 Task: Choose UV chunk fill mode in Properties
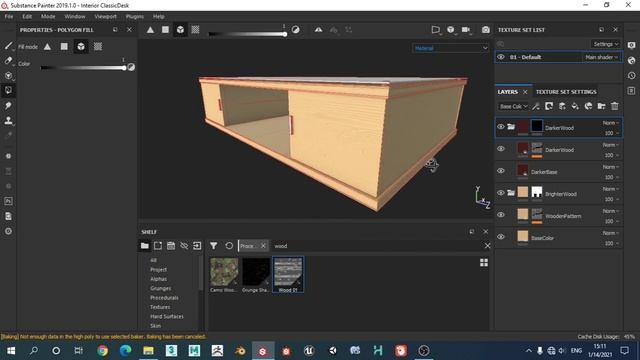[98, 47]
